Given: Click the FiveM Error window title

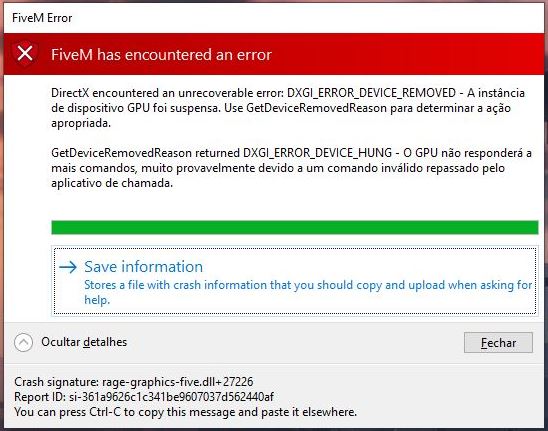Looking at the screenshot, I should tap(42, 18).
